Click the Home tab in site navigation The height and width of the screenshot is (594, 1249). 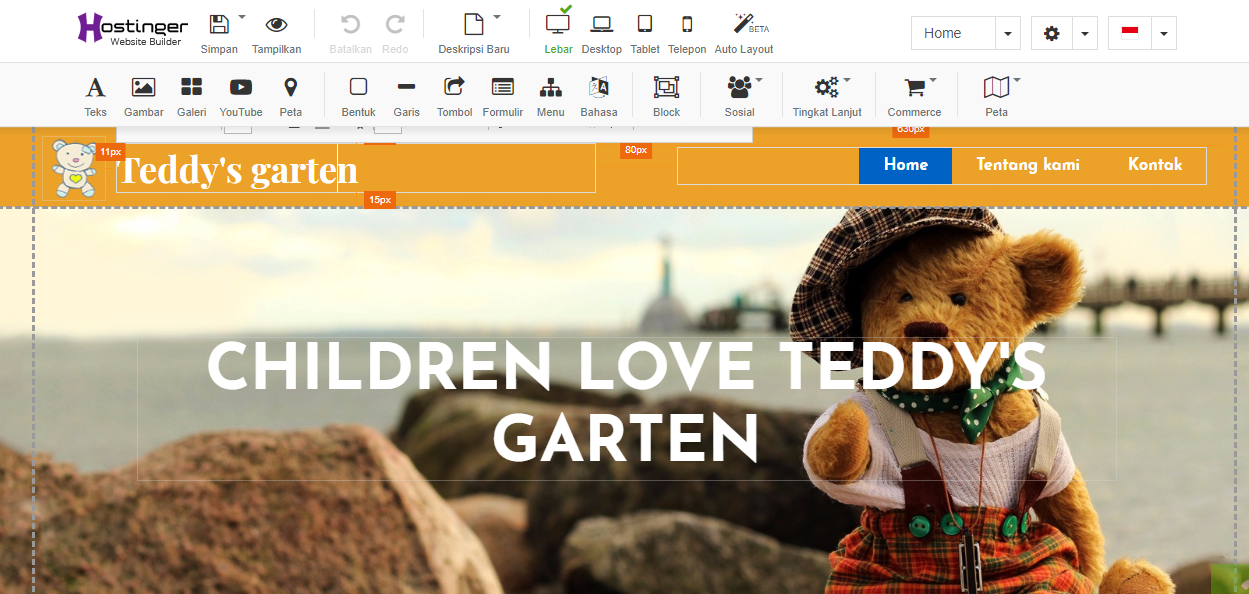click(905, 165)
